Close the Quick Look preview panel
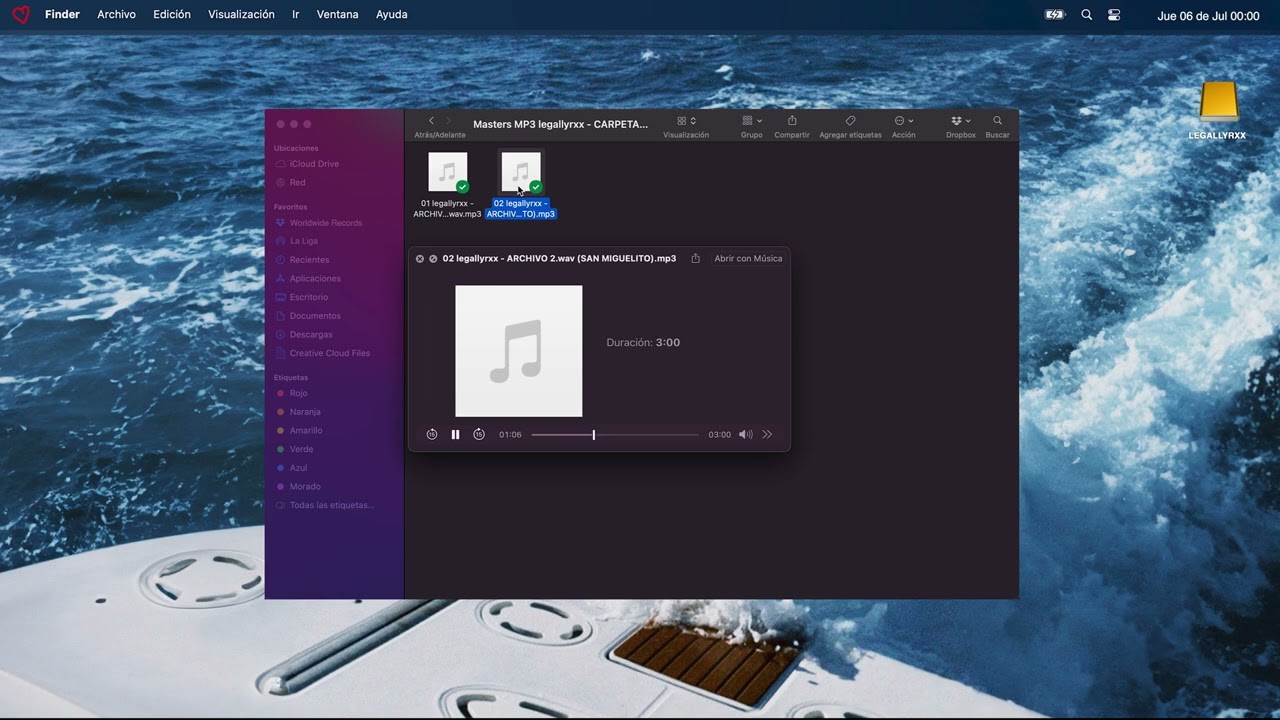This screenshot has height=720, width=1280. [x=420, y=258]
